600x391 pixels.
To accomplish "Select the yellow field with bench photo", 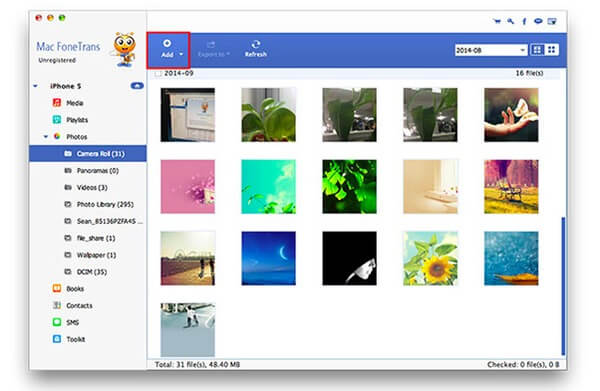I will (511, 186).
